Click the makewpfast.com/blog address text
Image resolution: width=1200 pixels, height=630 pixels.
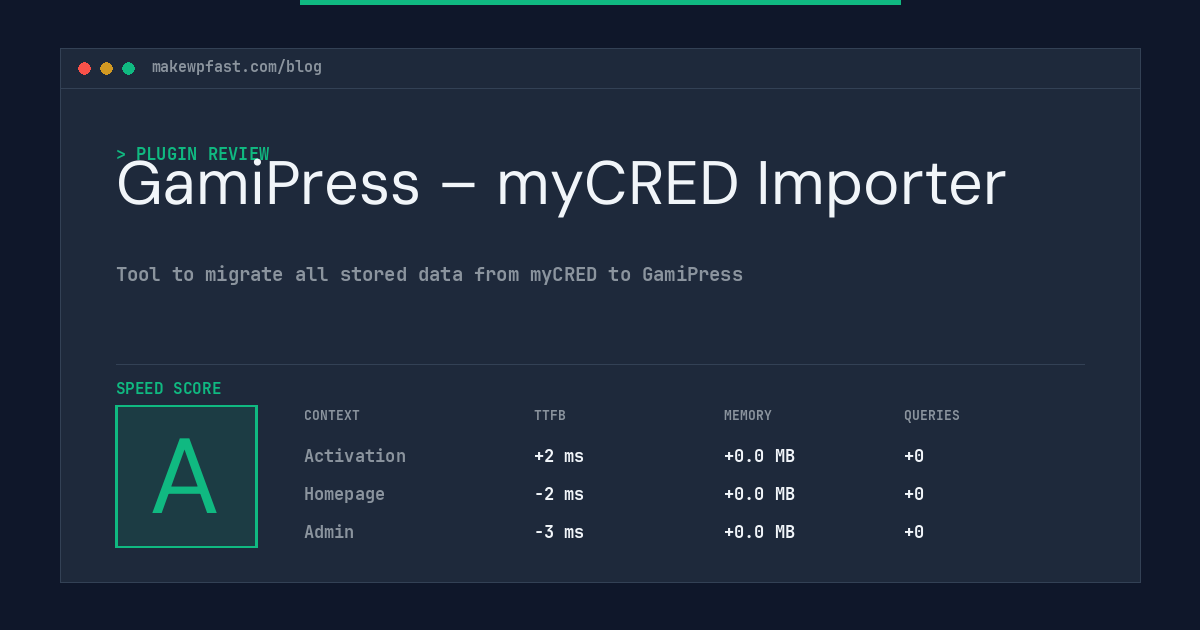[x=237, y=67]
